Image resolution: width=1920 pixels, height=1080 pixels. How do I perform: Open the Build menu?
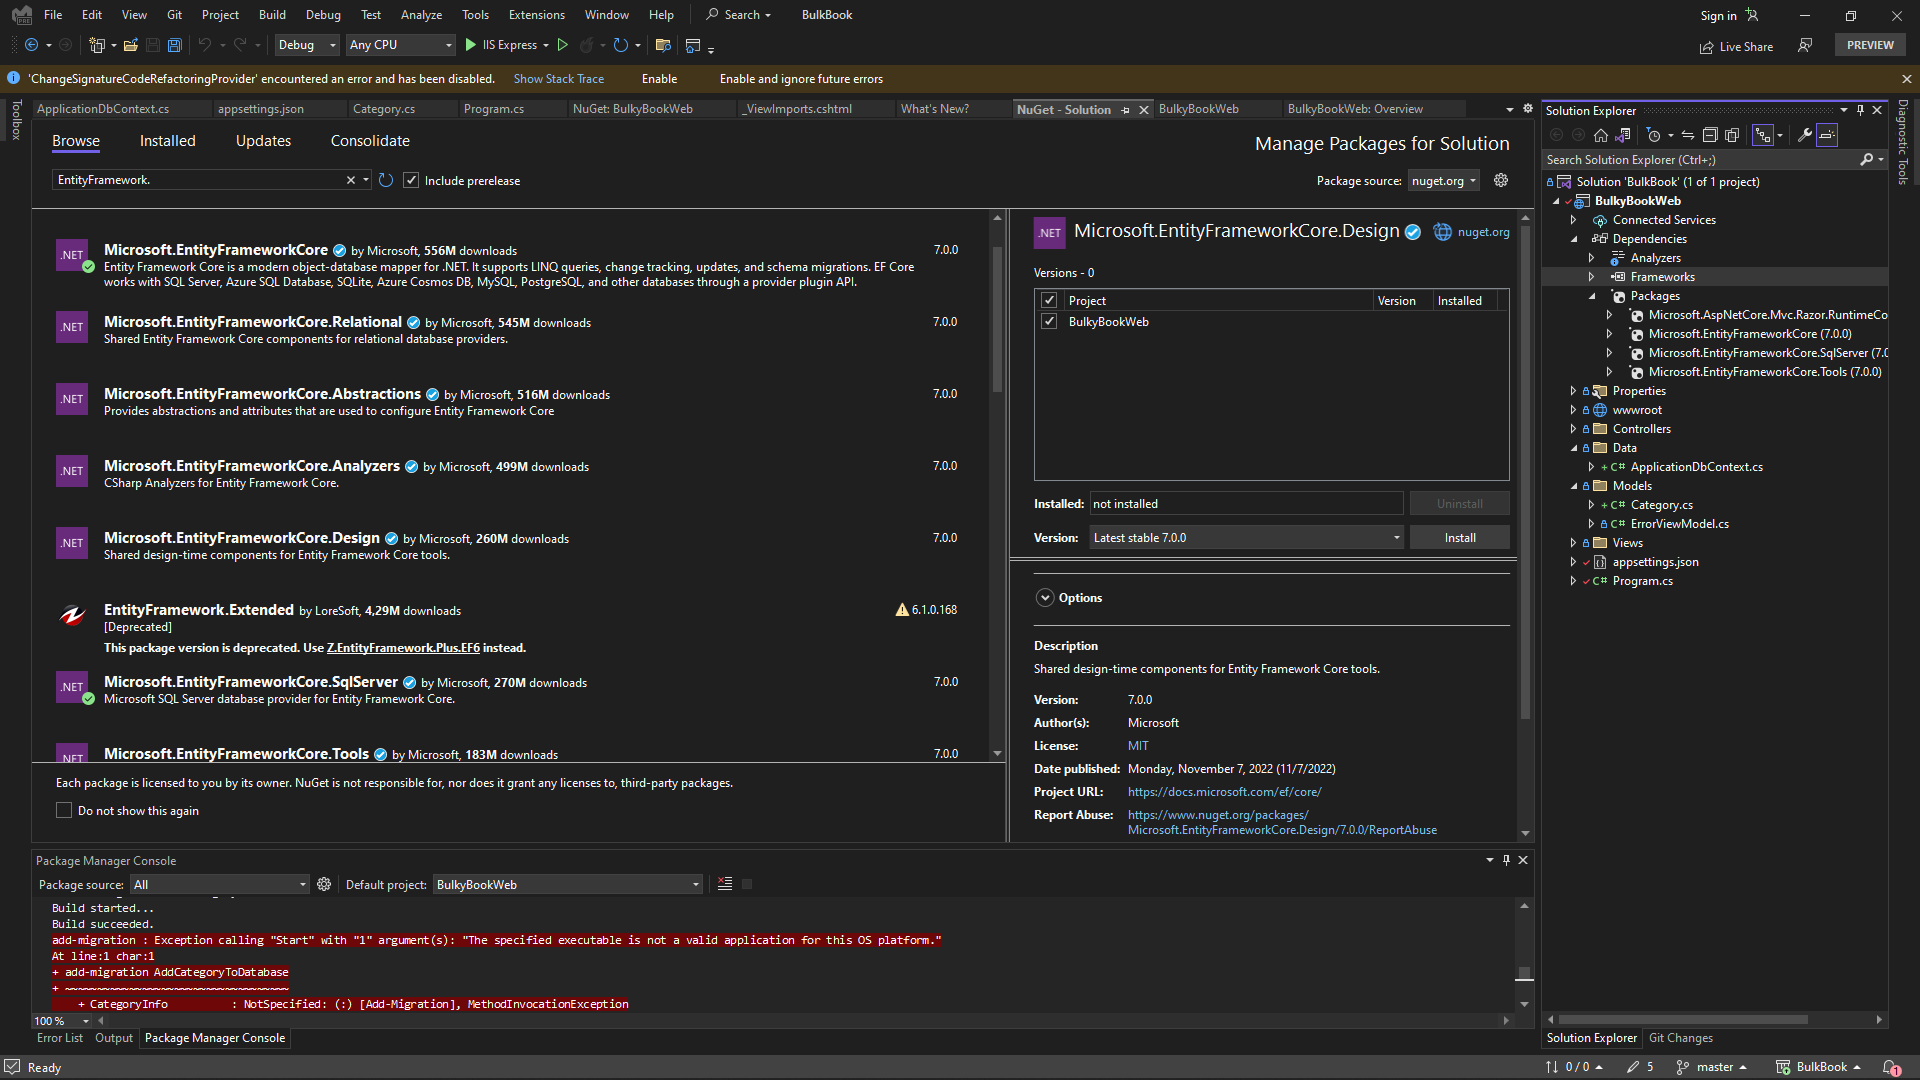[x=271, y=15]
